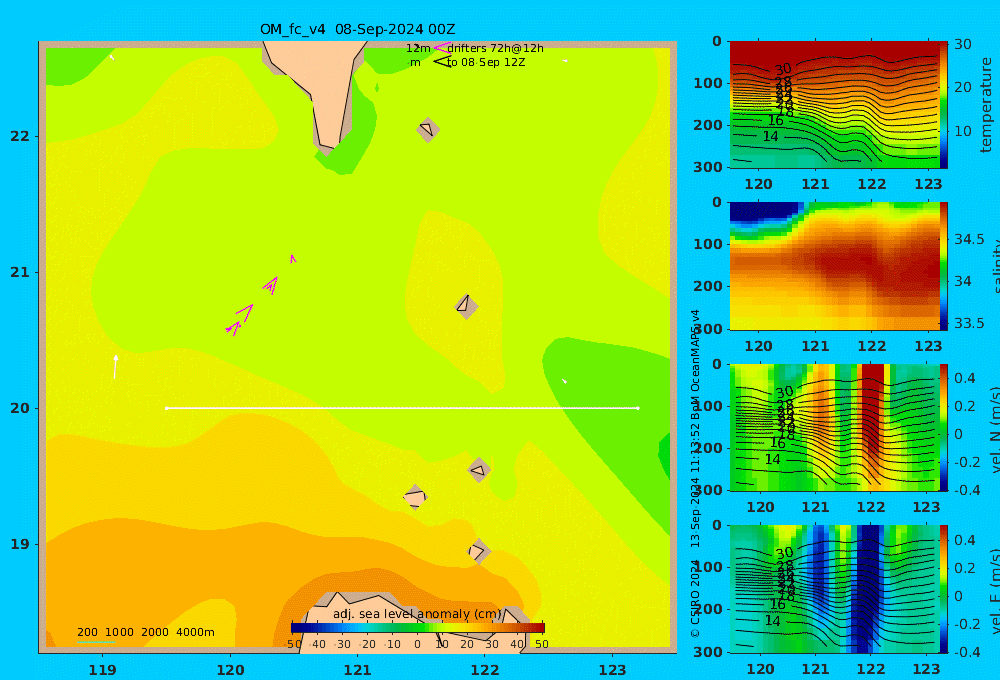Click latitude tick label 22 on main map
1000x680 pixels.
click(x=20, y=136)
